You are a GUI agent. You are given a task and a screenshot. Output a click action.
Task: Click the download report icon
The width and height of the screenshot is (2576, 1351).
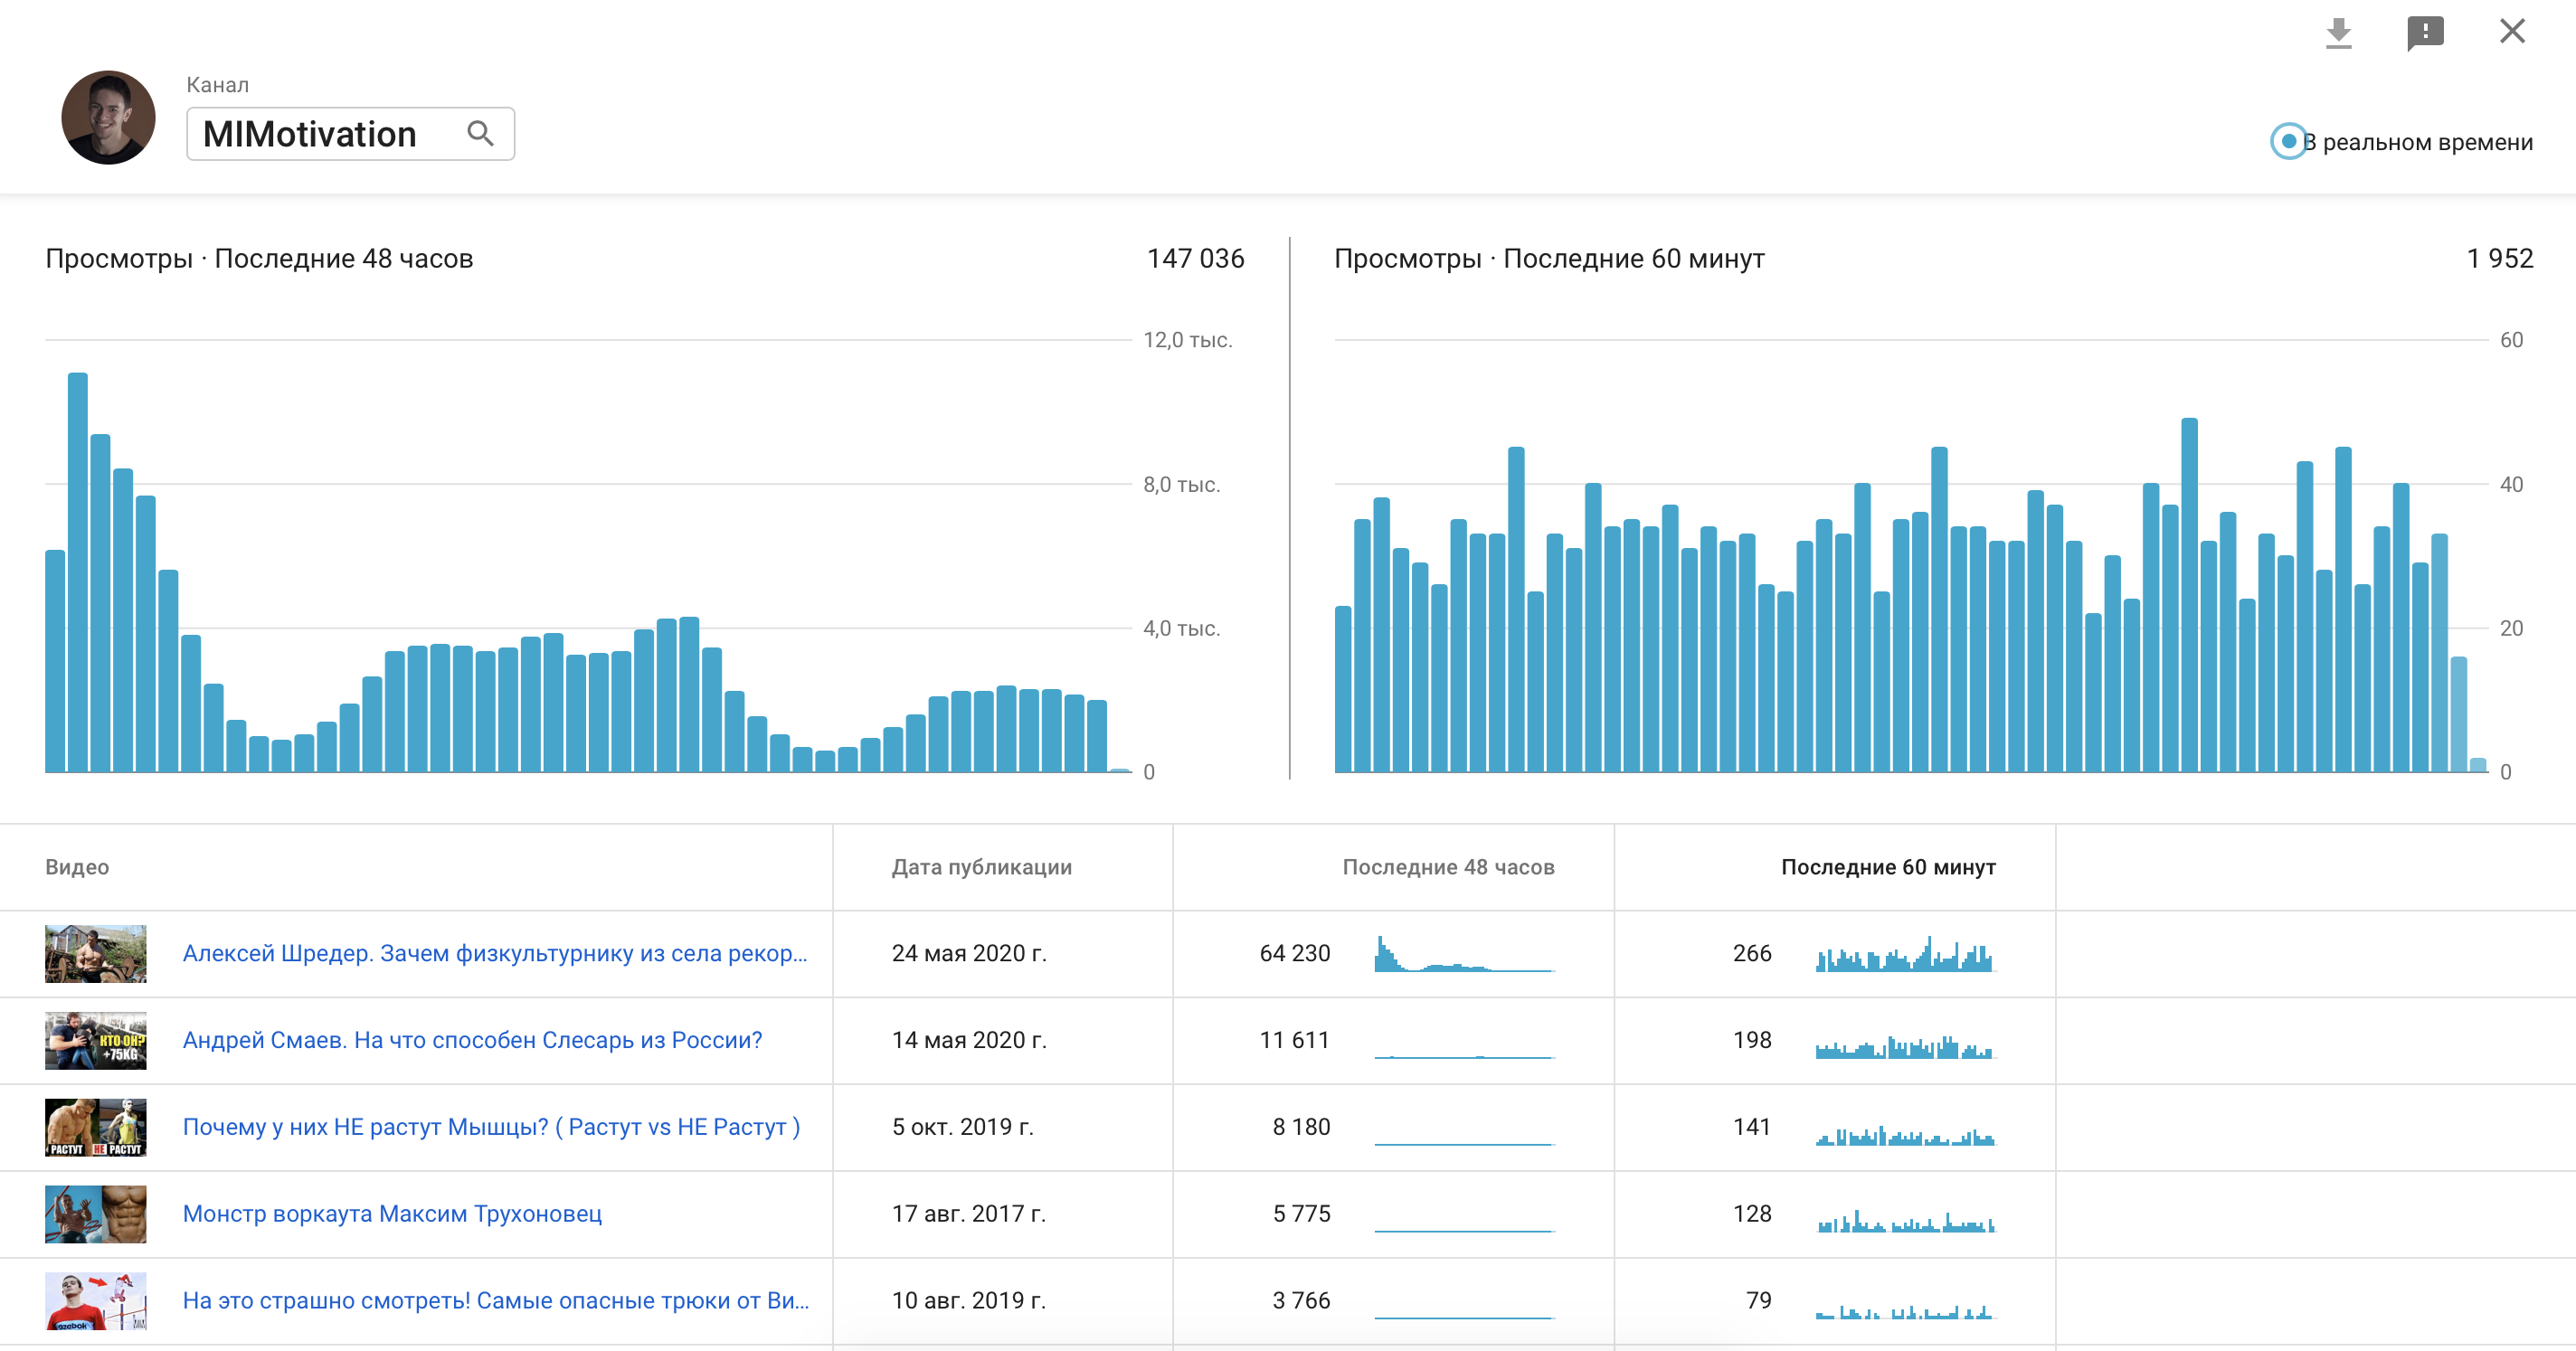[x=2338, y=33]
